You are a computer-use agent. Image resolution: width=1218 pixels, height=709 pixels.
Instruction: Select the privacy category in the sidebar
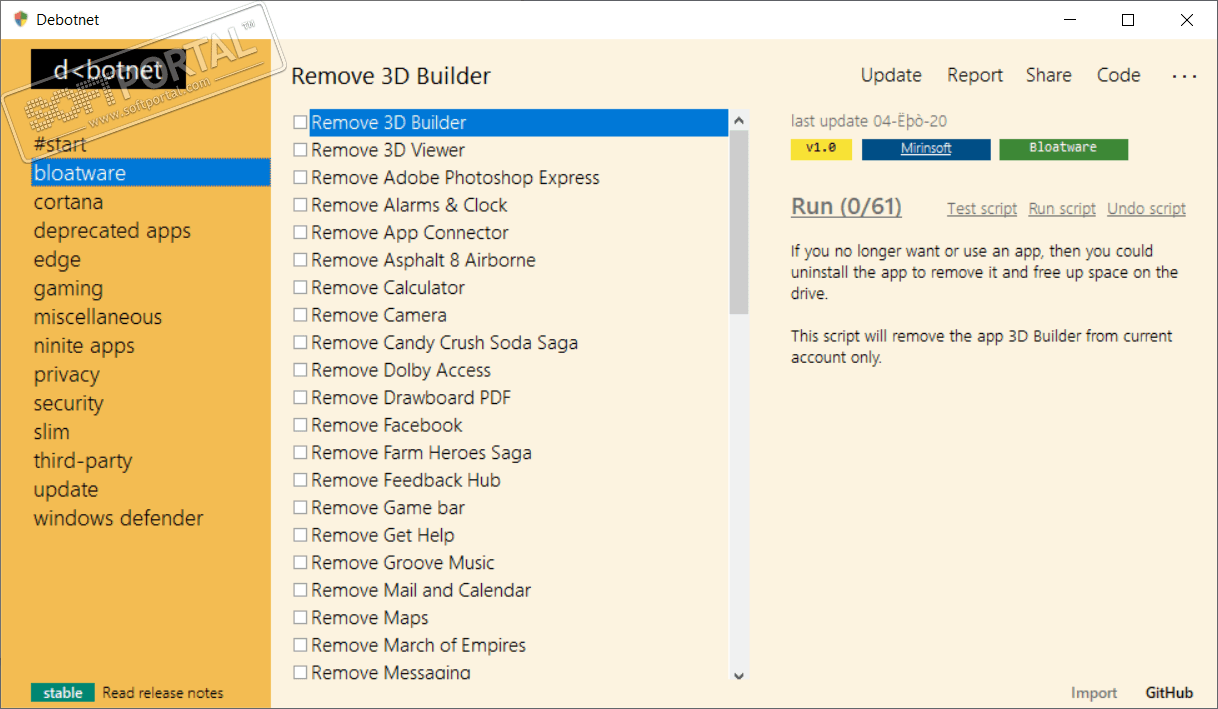pos(66,375)
